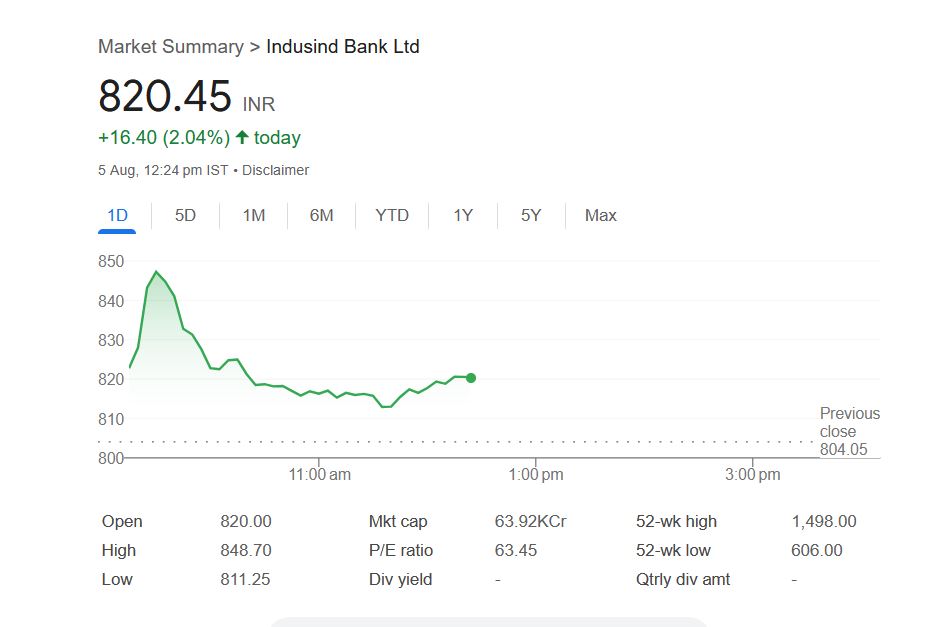Select the YTD range tab
Viewport: 944px width, 627px height.
(x=392, y=215)
